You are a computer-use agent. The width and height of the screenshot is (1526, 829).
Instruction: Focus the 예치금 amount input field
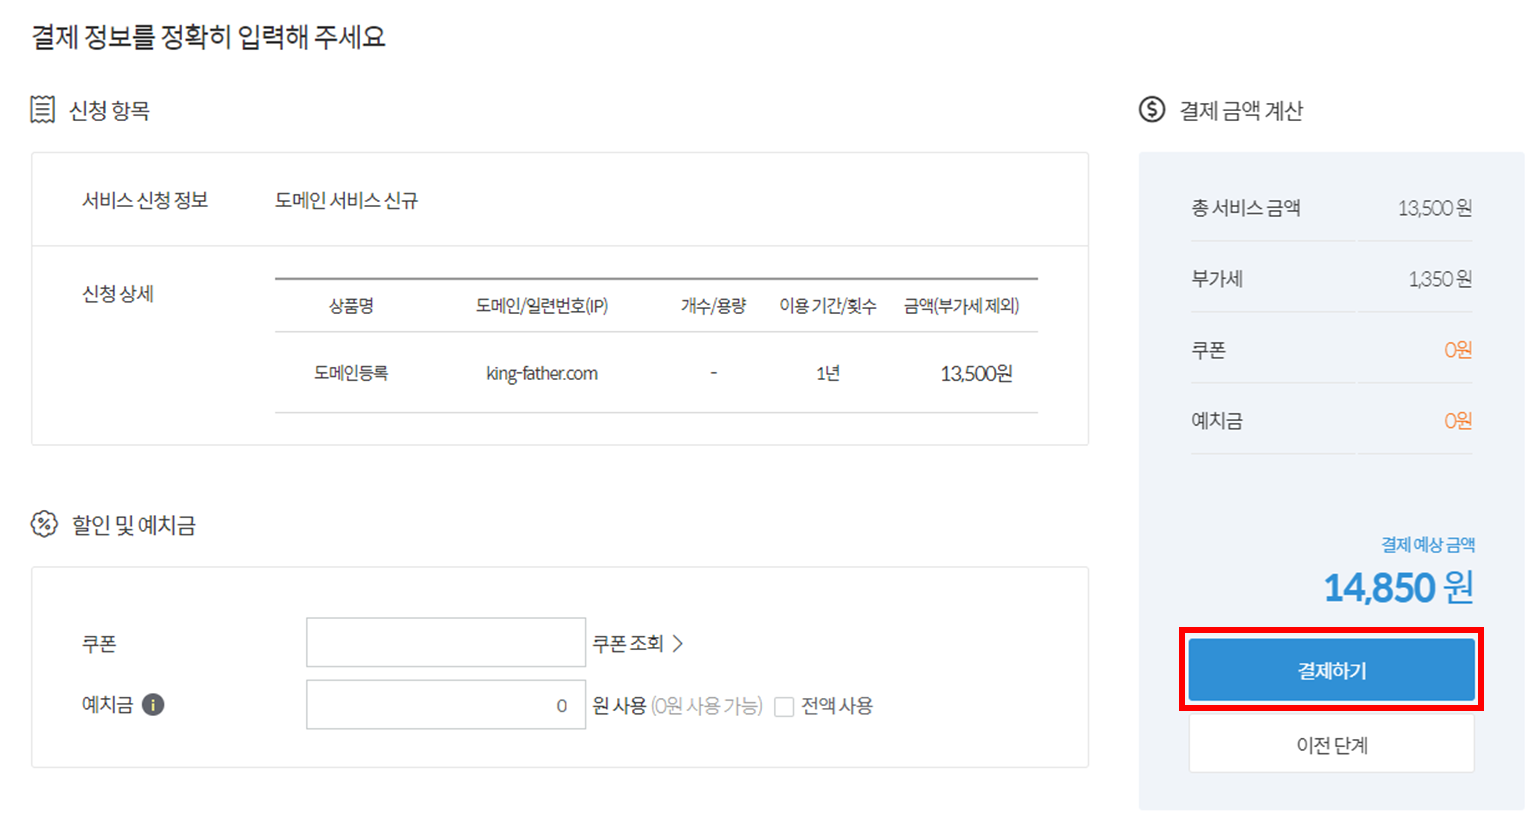coord(446,705)
